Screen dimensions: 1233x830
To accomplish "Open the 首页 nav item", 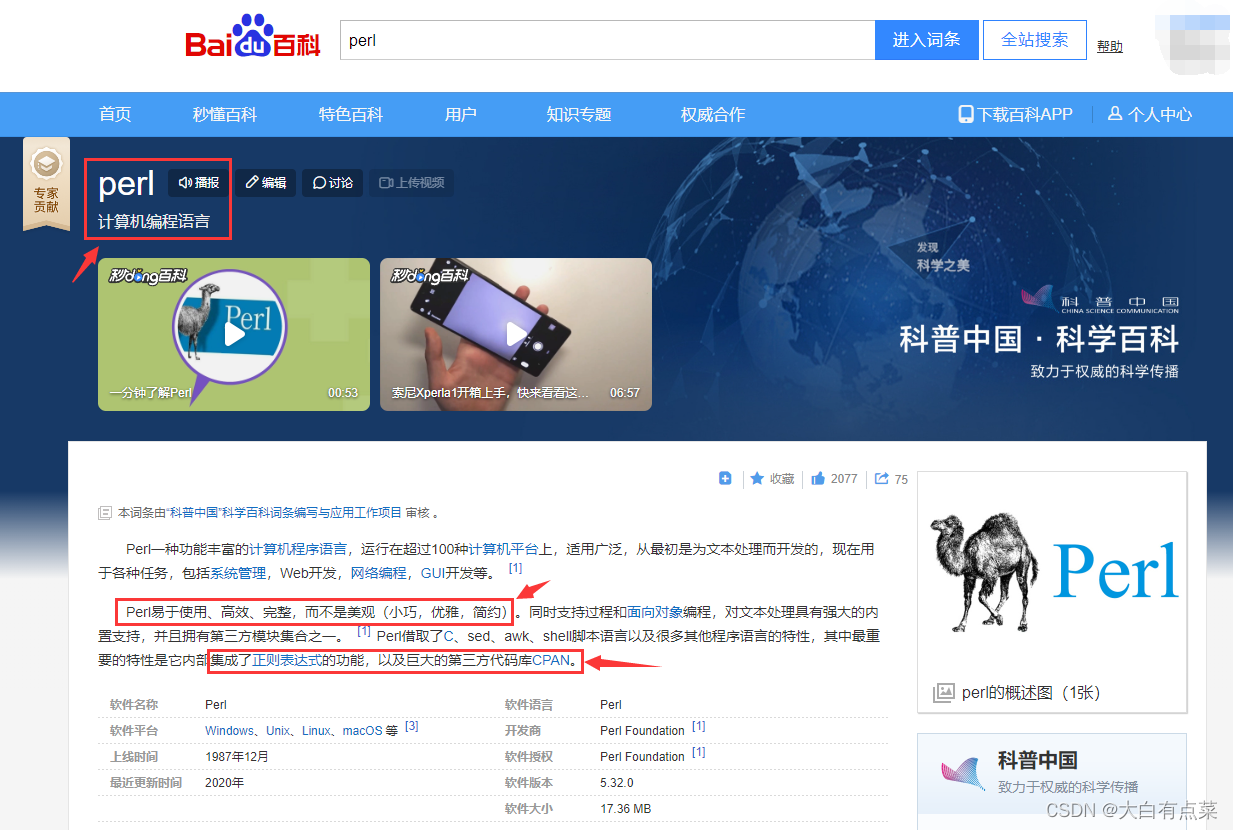I will pyautogui.click(x=115, y=114).
